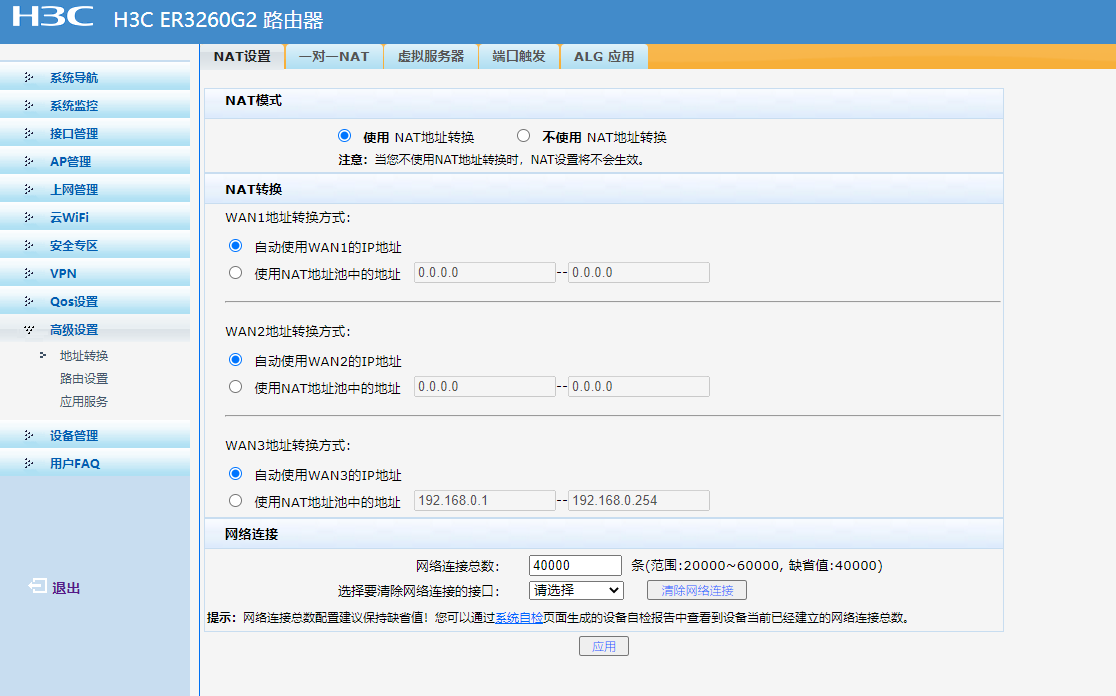Click the 网络连接总数 input field
This screenshot has width=1116, height=696.
pos(576,566)
